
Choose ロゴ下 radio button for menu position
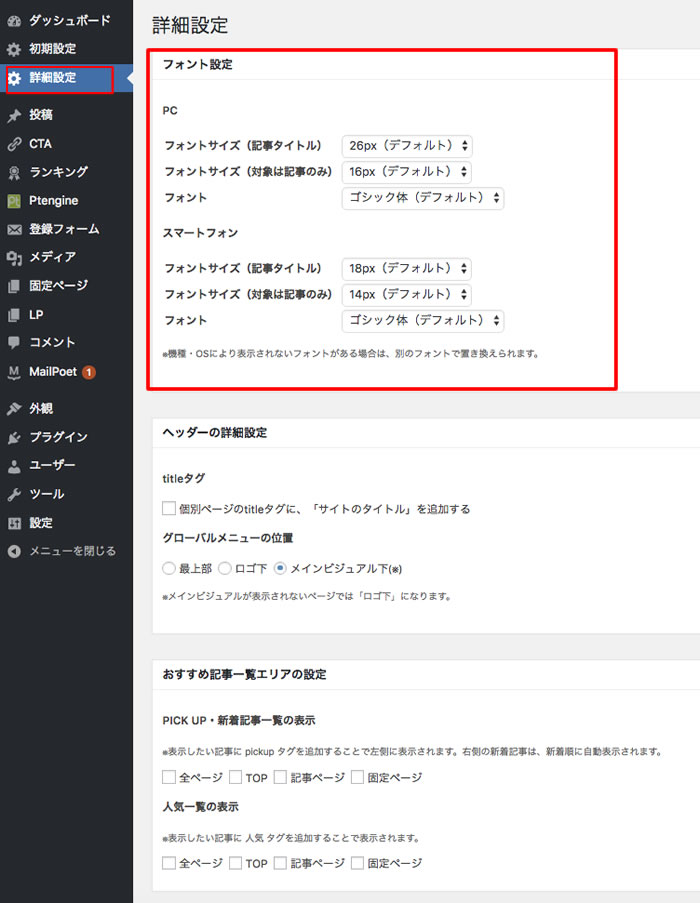[225, 568]
